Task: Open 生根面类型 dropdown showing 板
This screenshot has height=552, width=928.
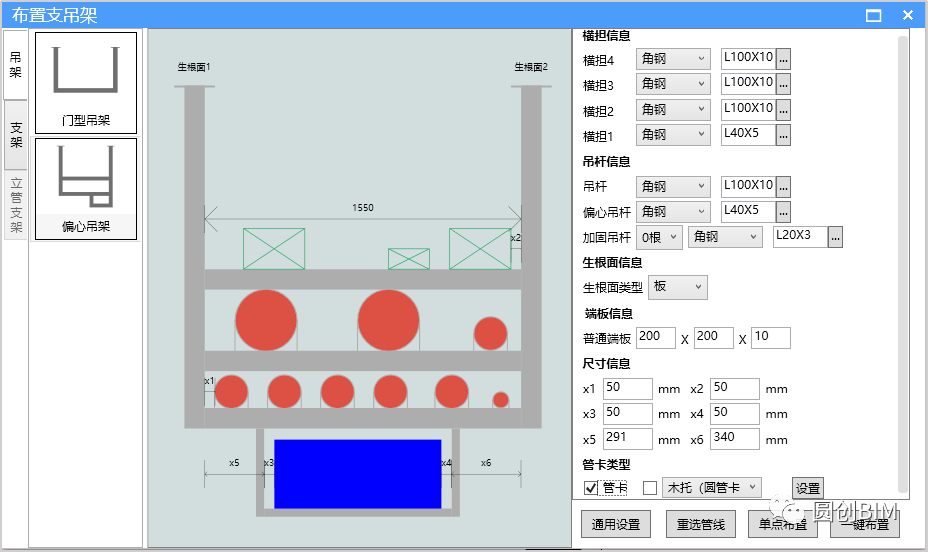Action: point(678,287)
